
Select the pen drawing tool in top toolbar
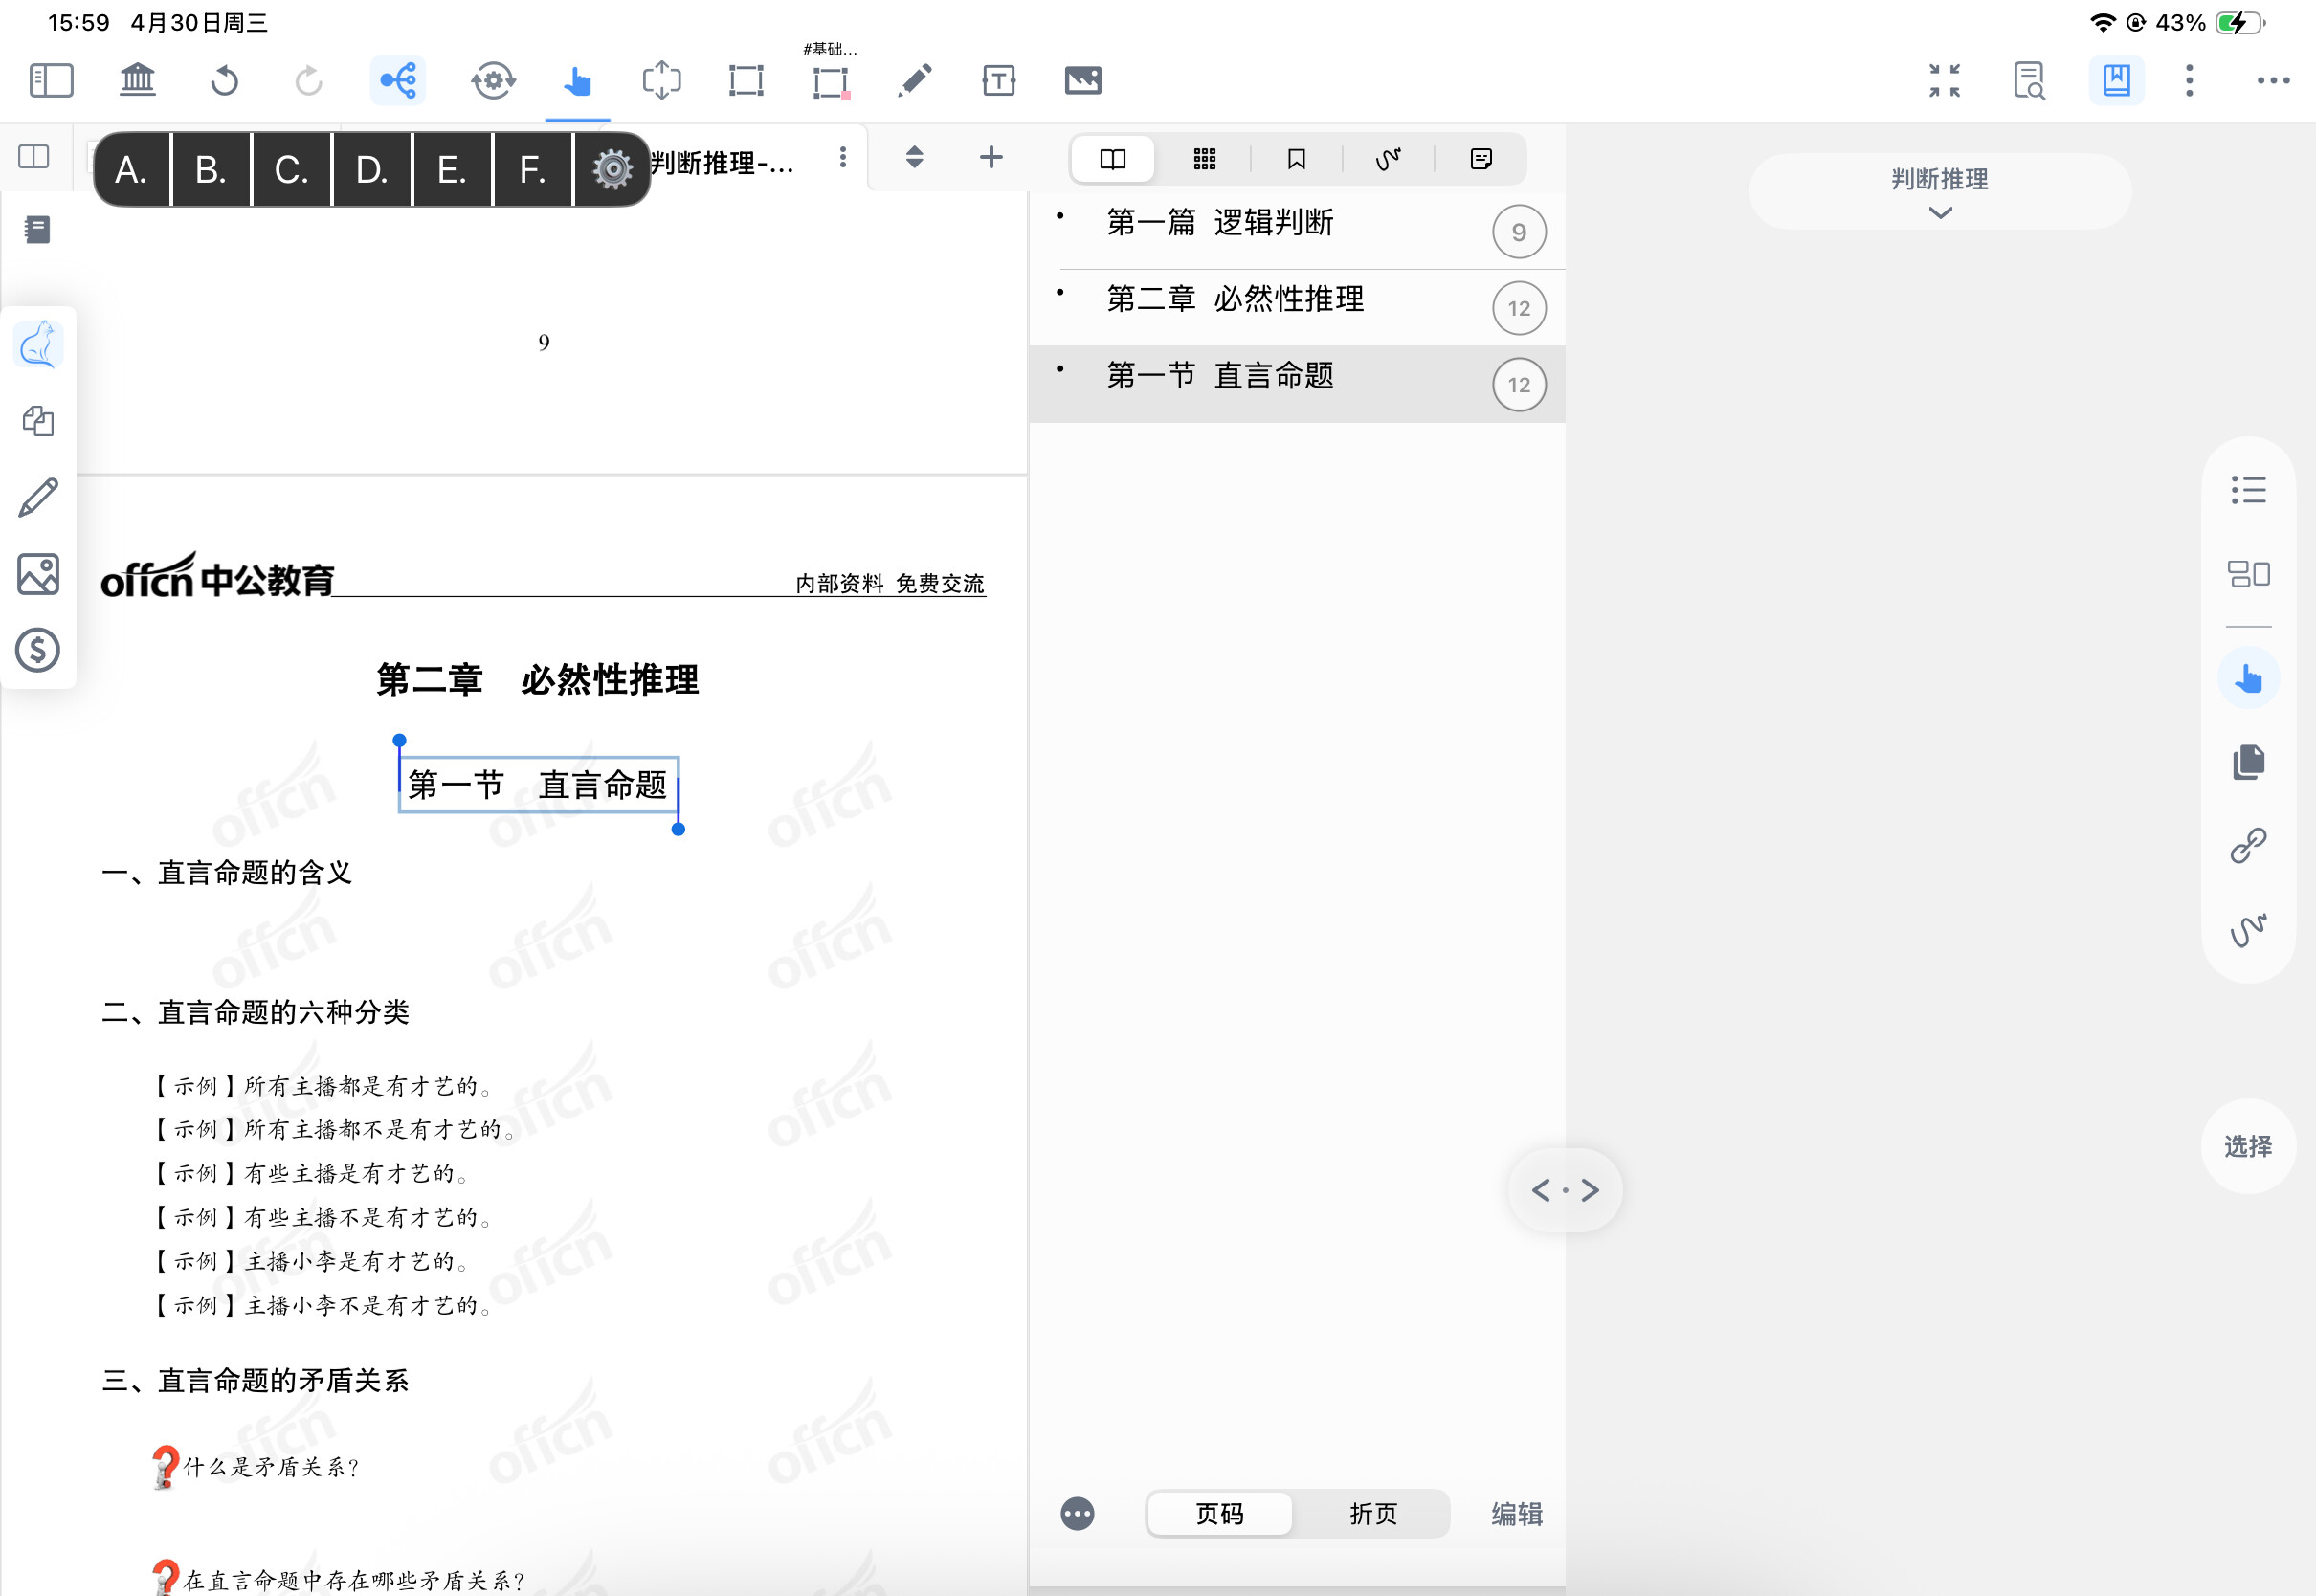(x=915, y=80)
